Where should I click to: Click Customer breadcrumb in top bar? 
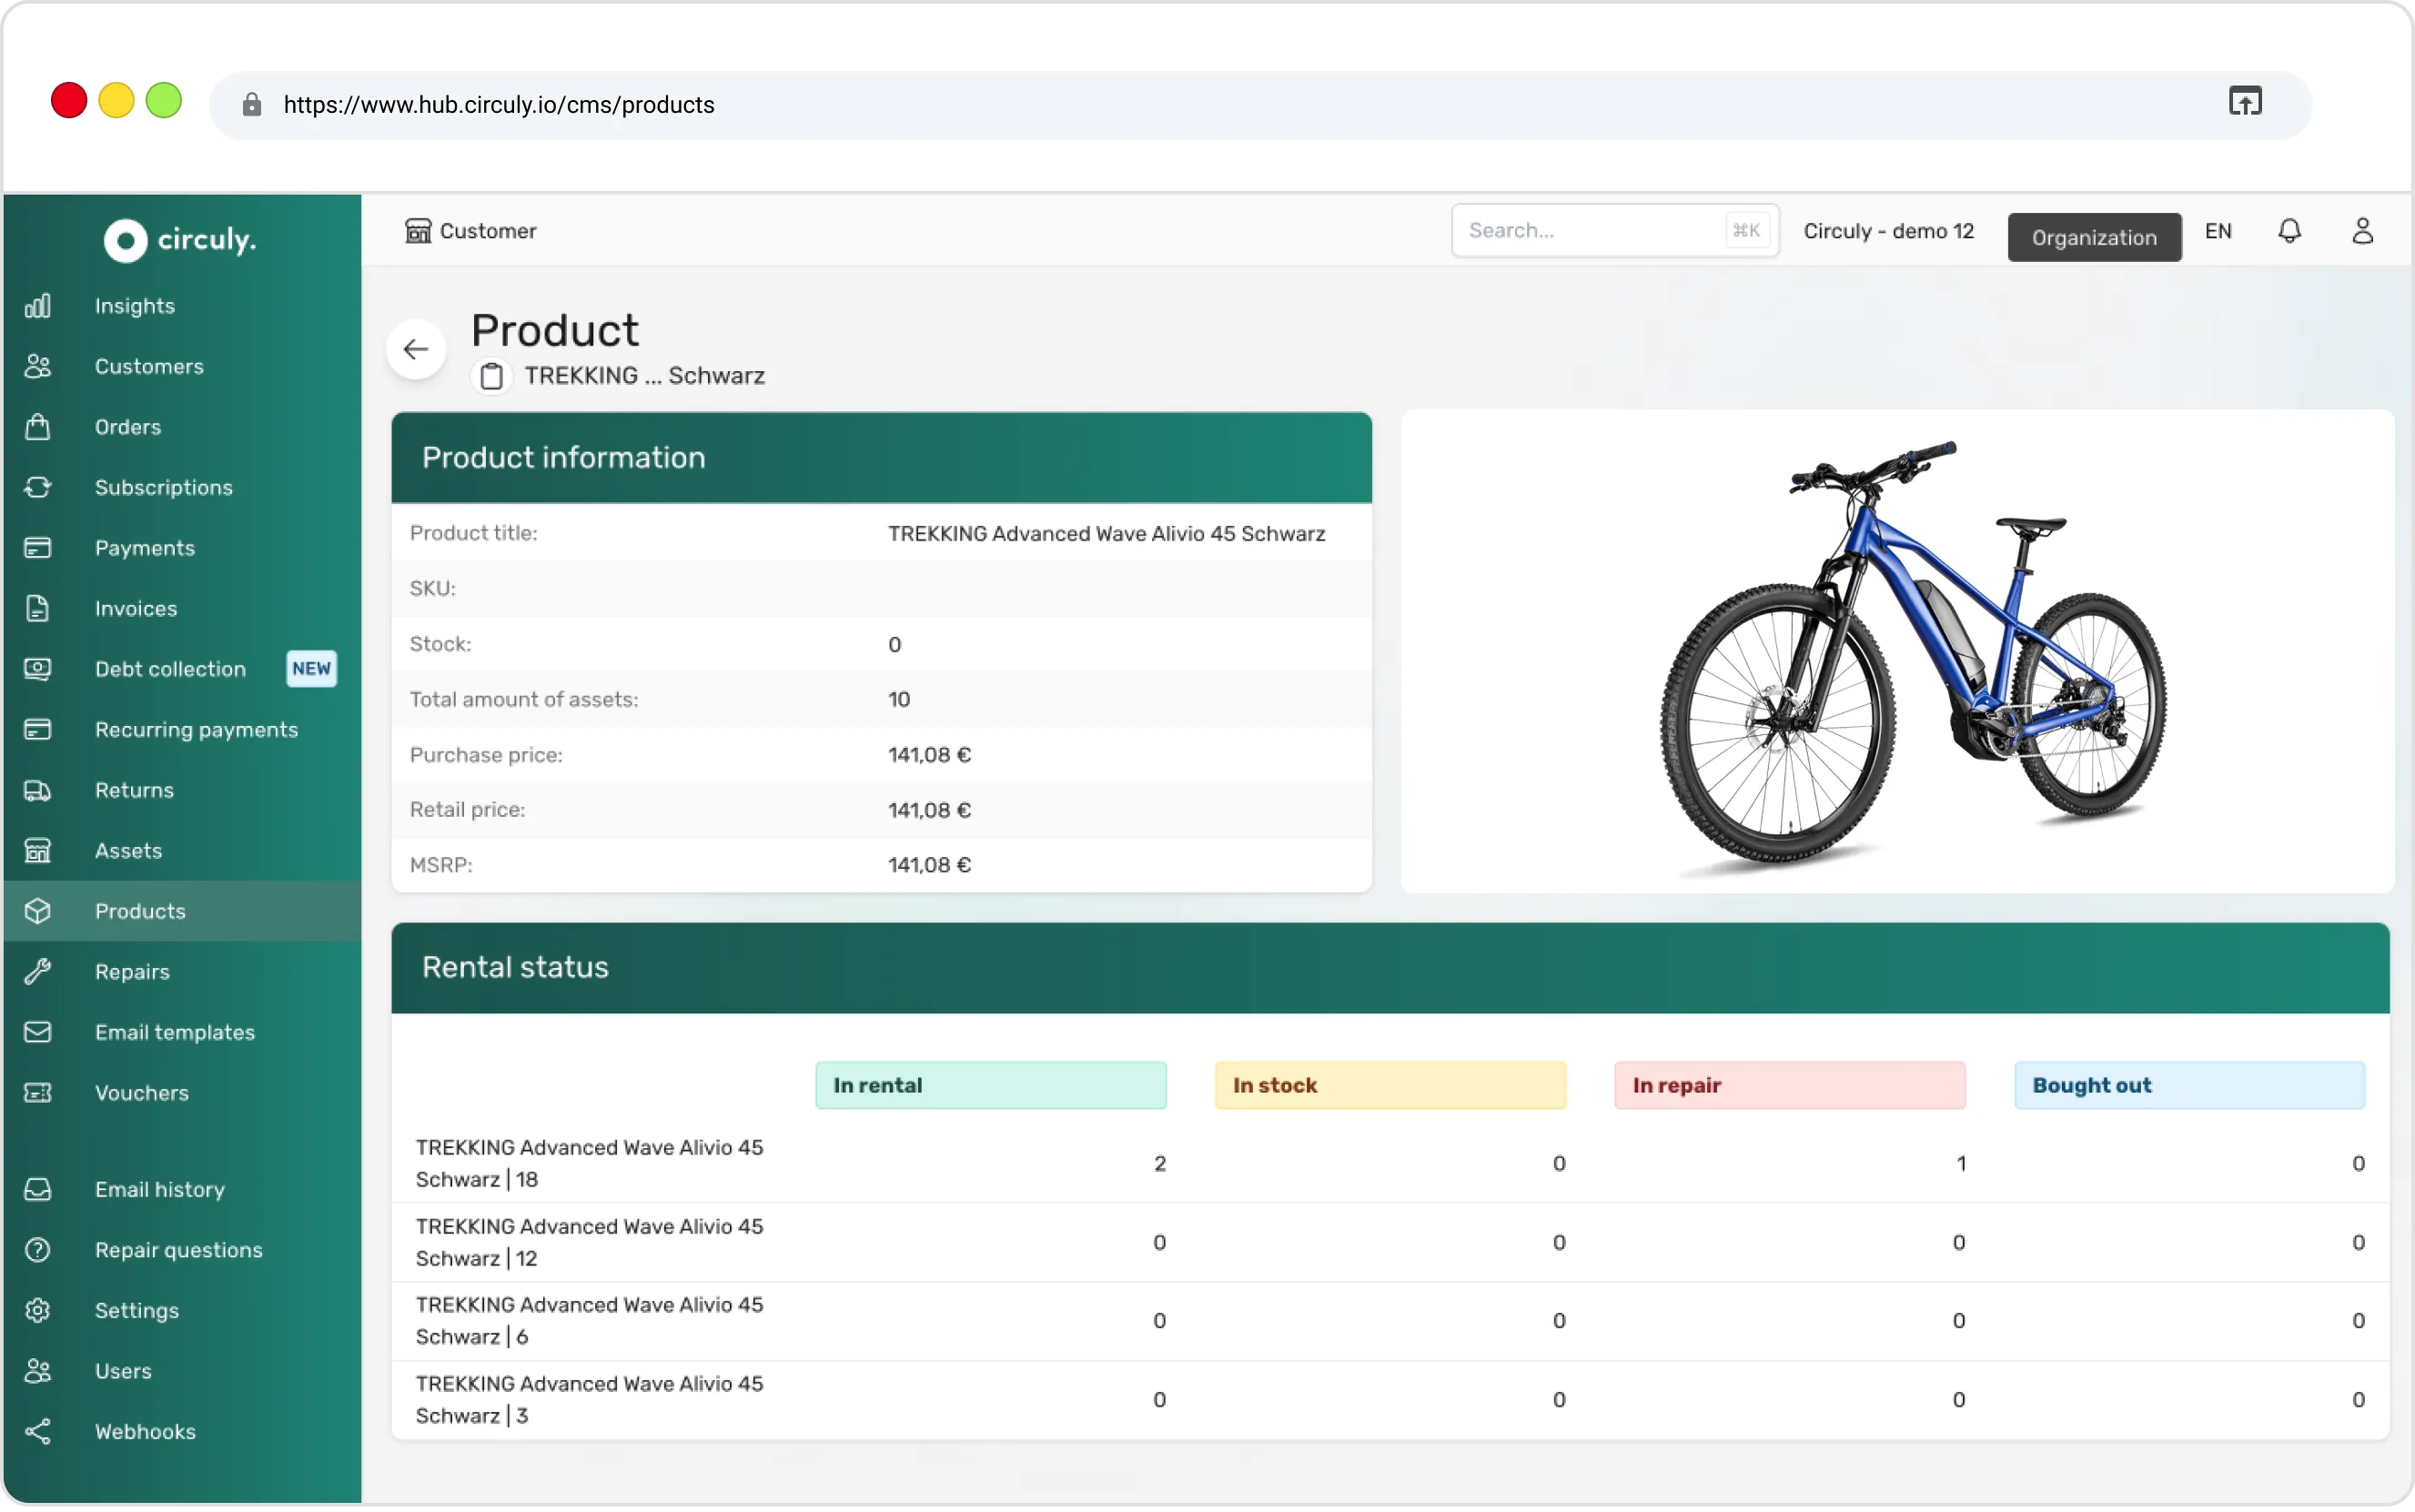[471, 231]
